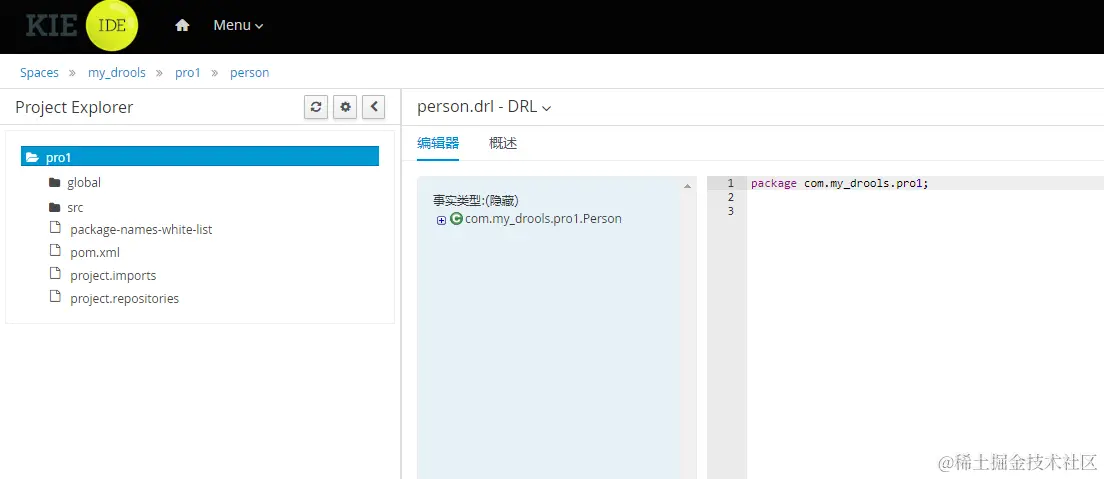Screen dimensions: 1104x479
Task: Click file icon beside pom.xml
Action: 55,251
